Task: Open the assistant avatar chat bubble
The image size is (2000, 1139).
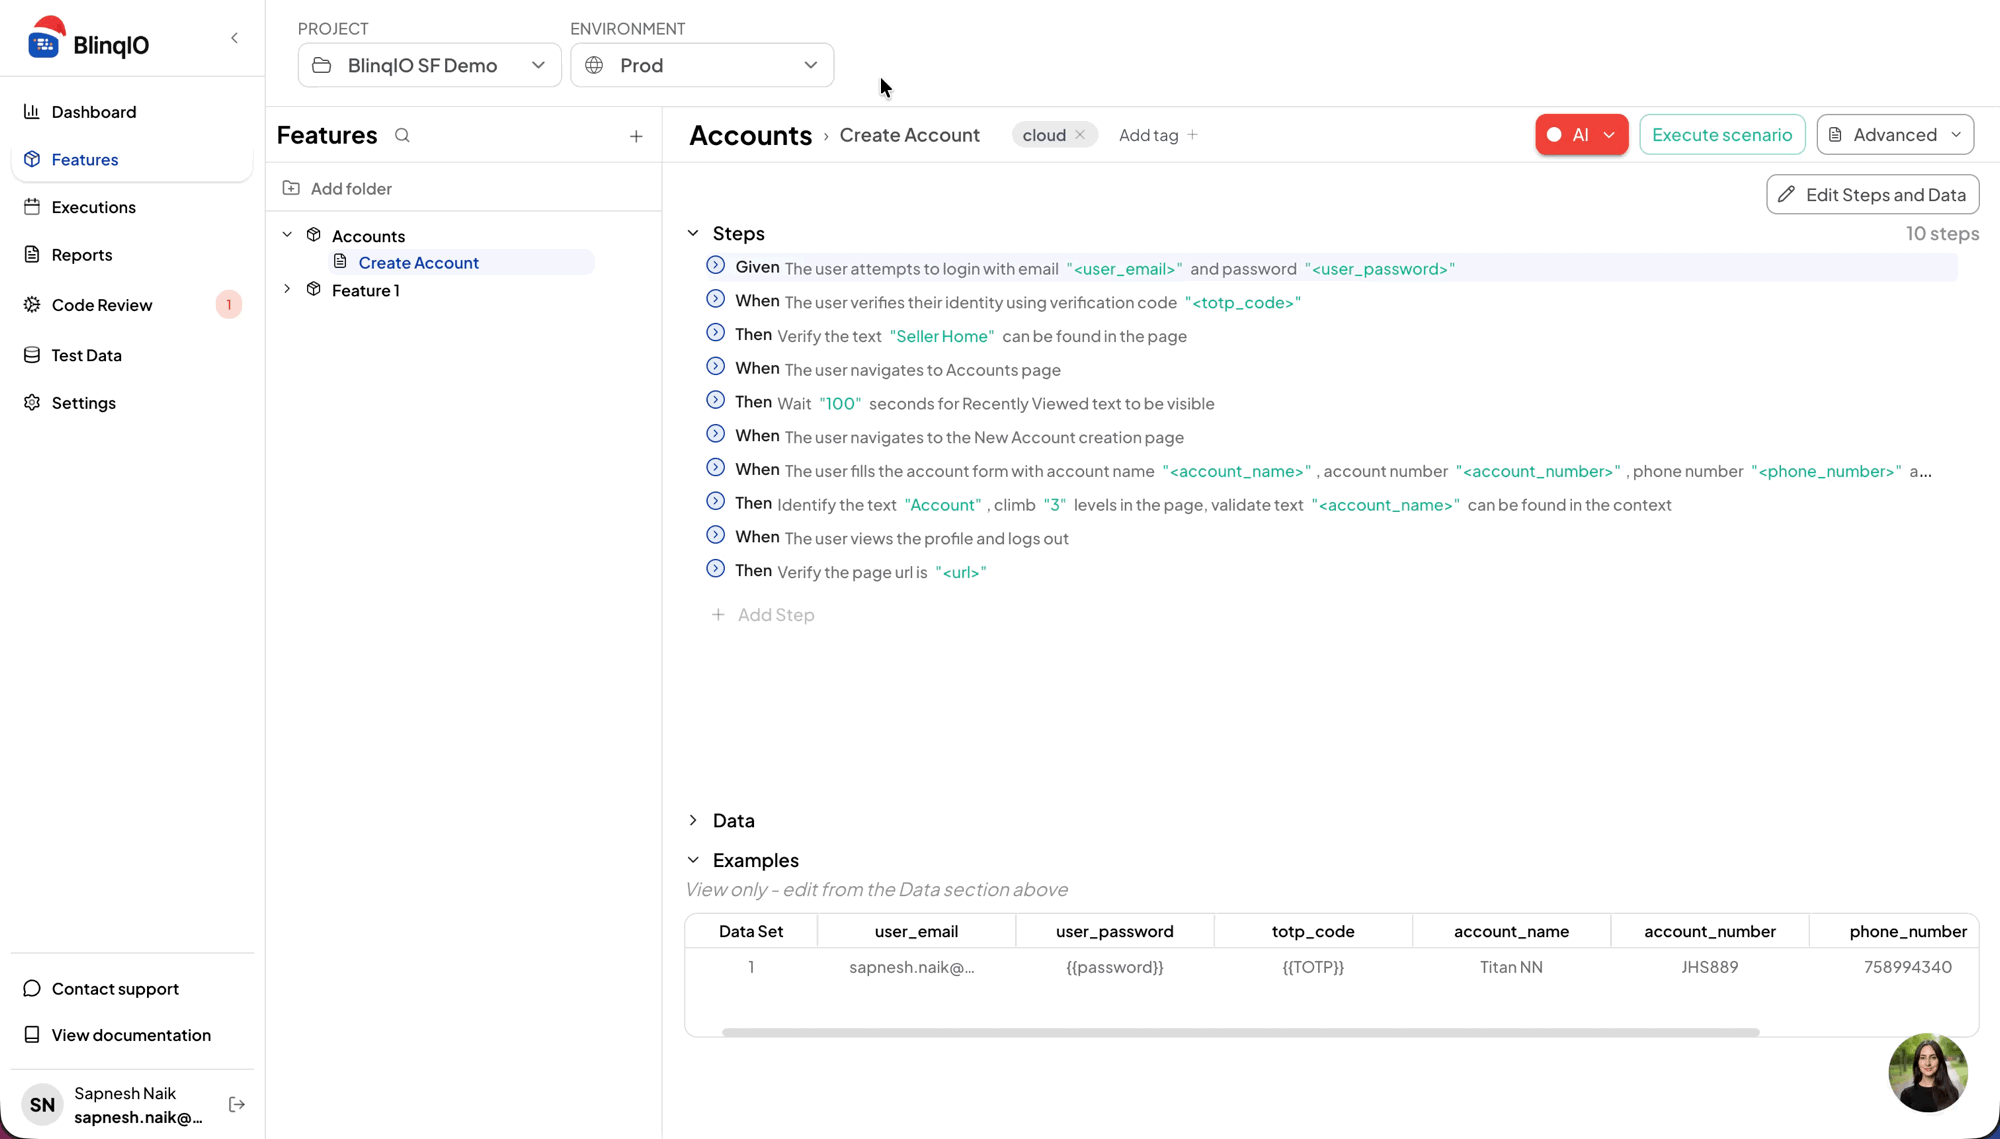Action: pos(1927,1072)
